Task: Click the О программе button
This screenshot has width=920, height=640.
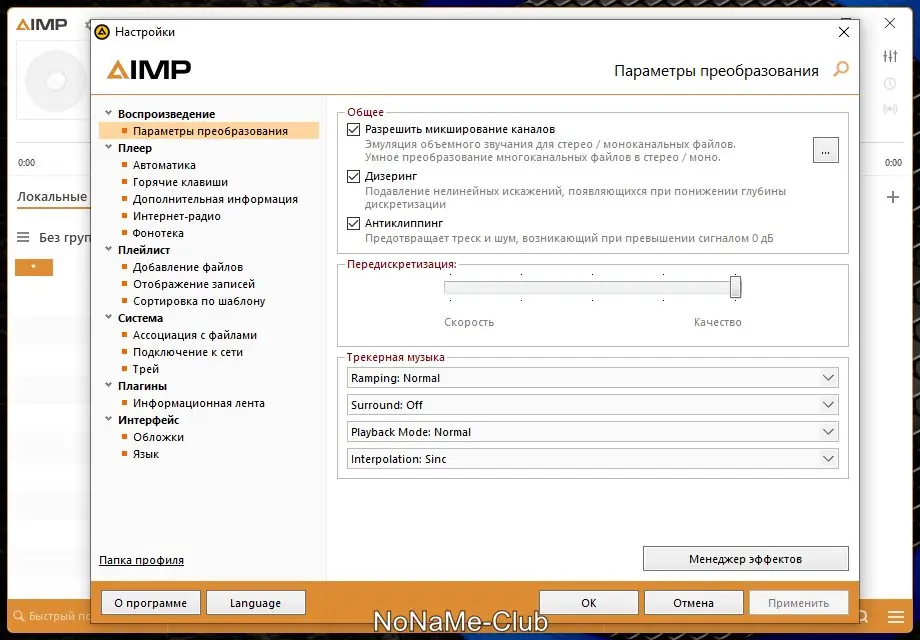Action: pos(151,602)
